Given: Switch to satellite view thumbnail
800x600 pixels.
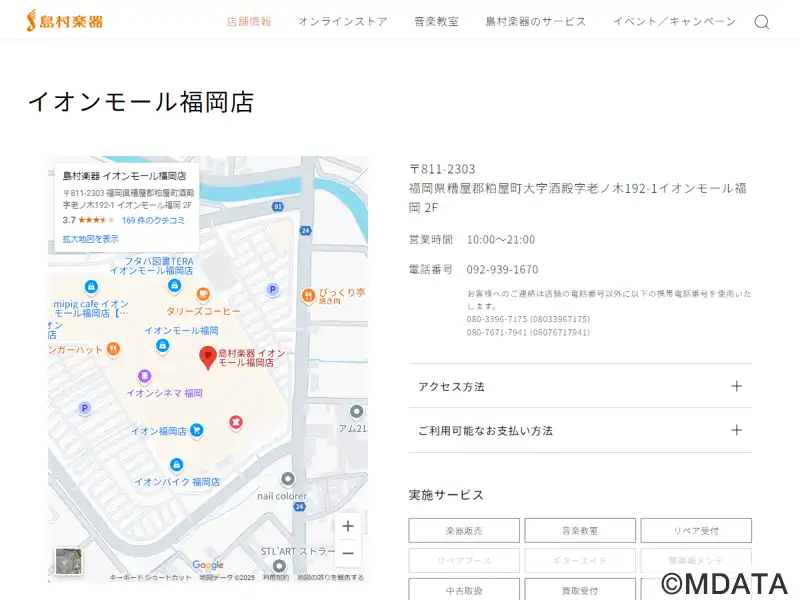Looking at the screenshot, I should point(68,561).
